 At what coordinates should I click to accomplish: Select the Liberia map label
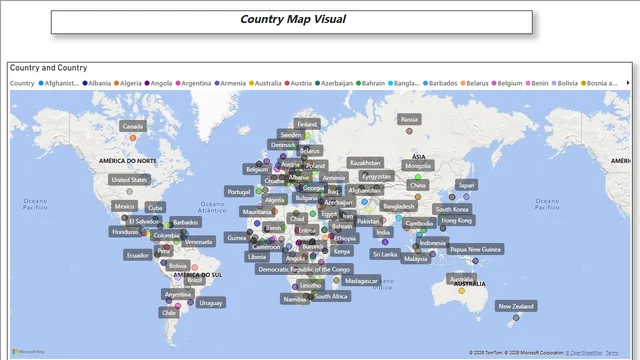pyautogui.click(x=257, y=257)
